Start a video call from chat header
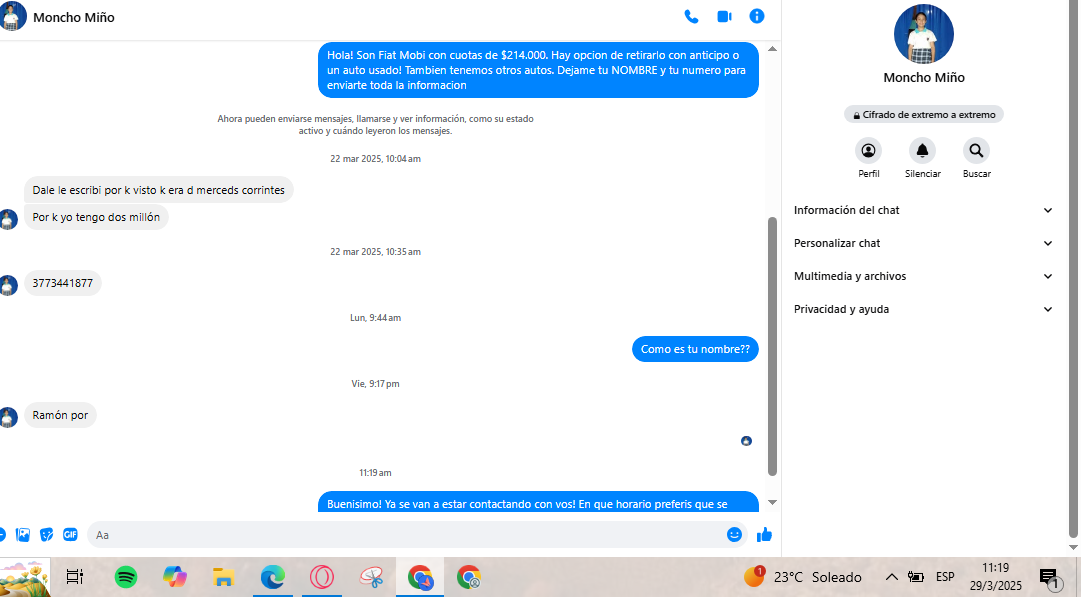 point(724,17)
